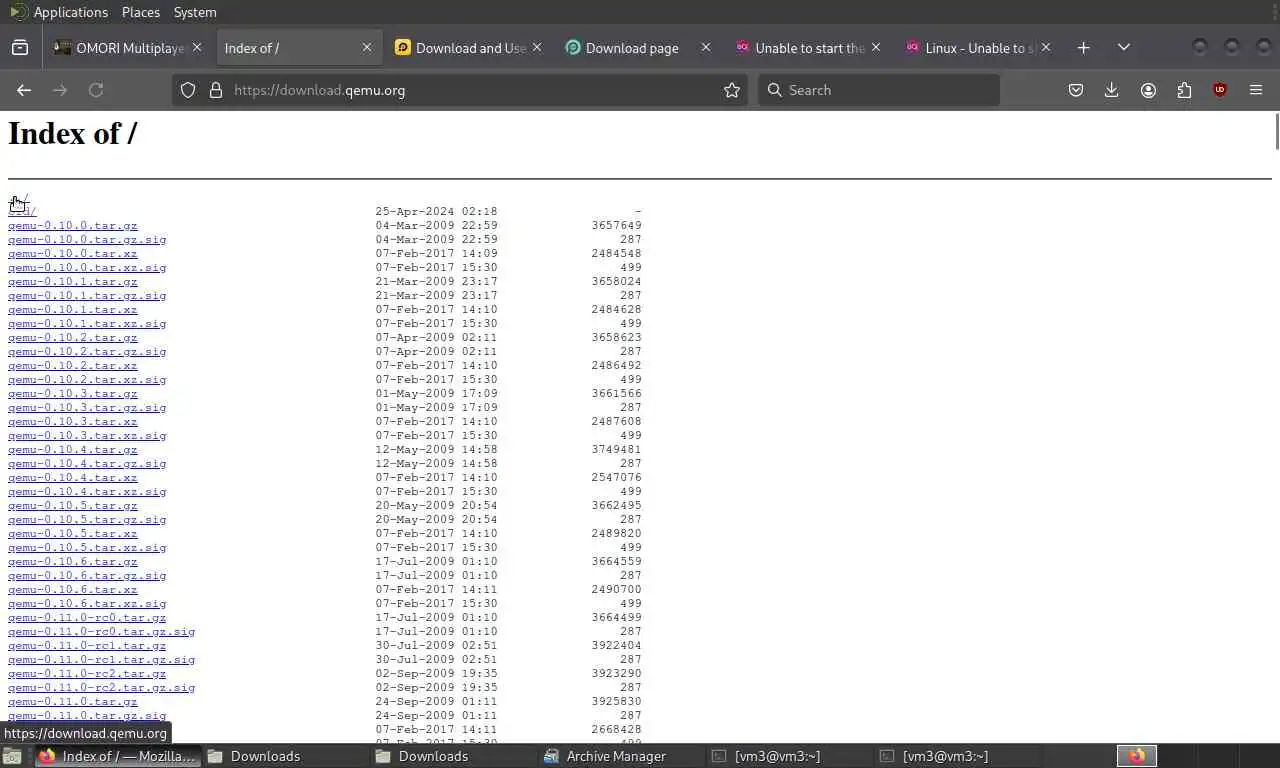
Task: Open a new browser tab
Action: (x=1083, y=47)
